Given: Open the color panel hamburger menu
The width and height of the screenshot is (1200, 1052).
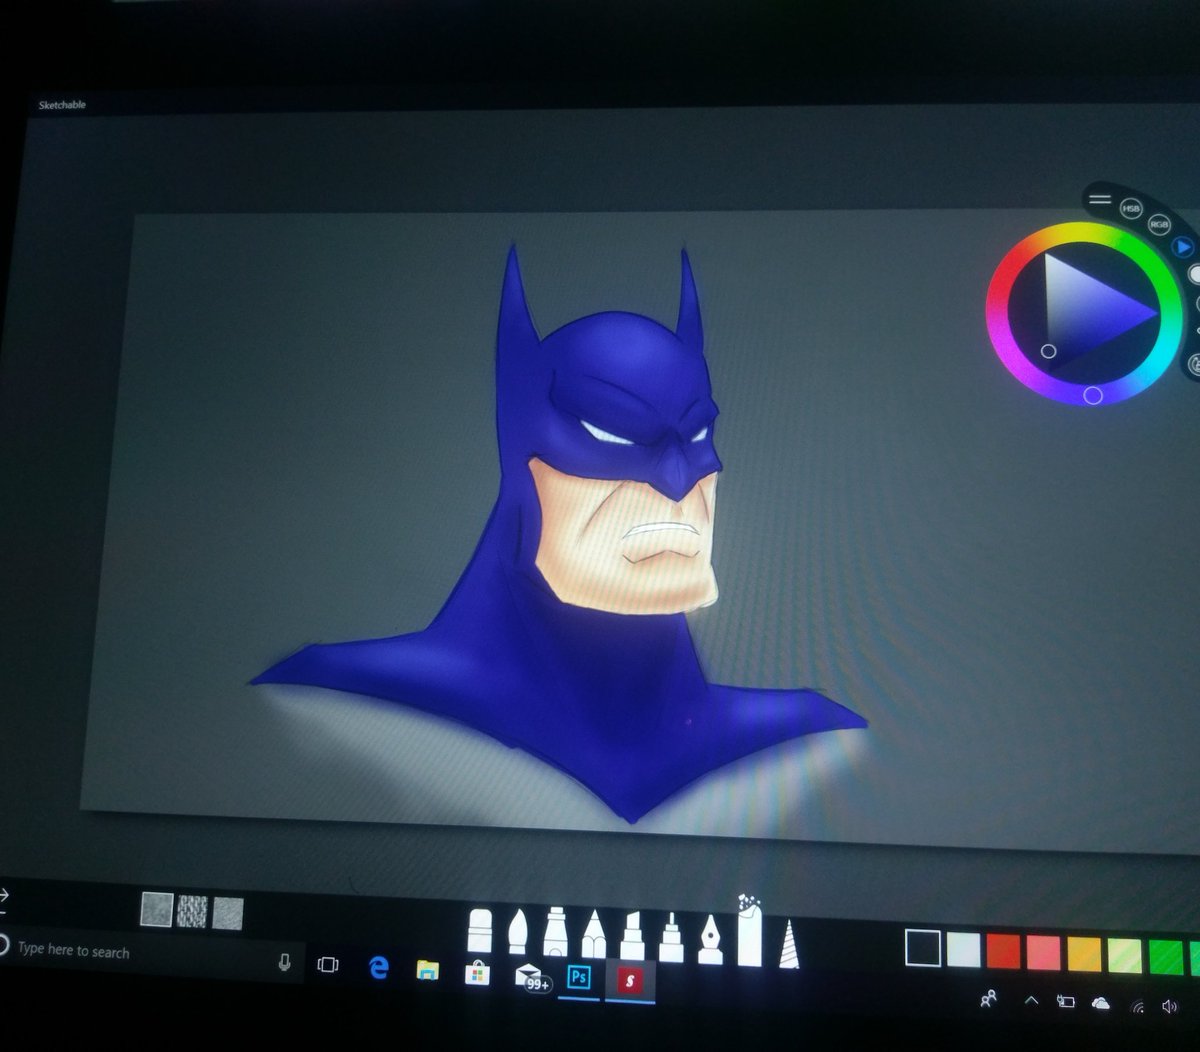Looking at the screenshot, I should point(1098,197).
